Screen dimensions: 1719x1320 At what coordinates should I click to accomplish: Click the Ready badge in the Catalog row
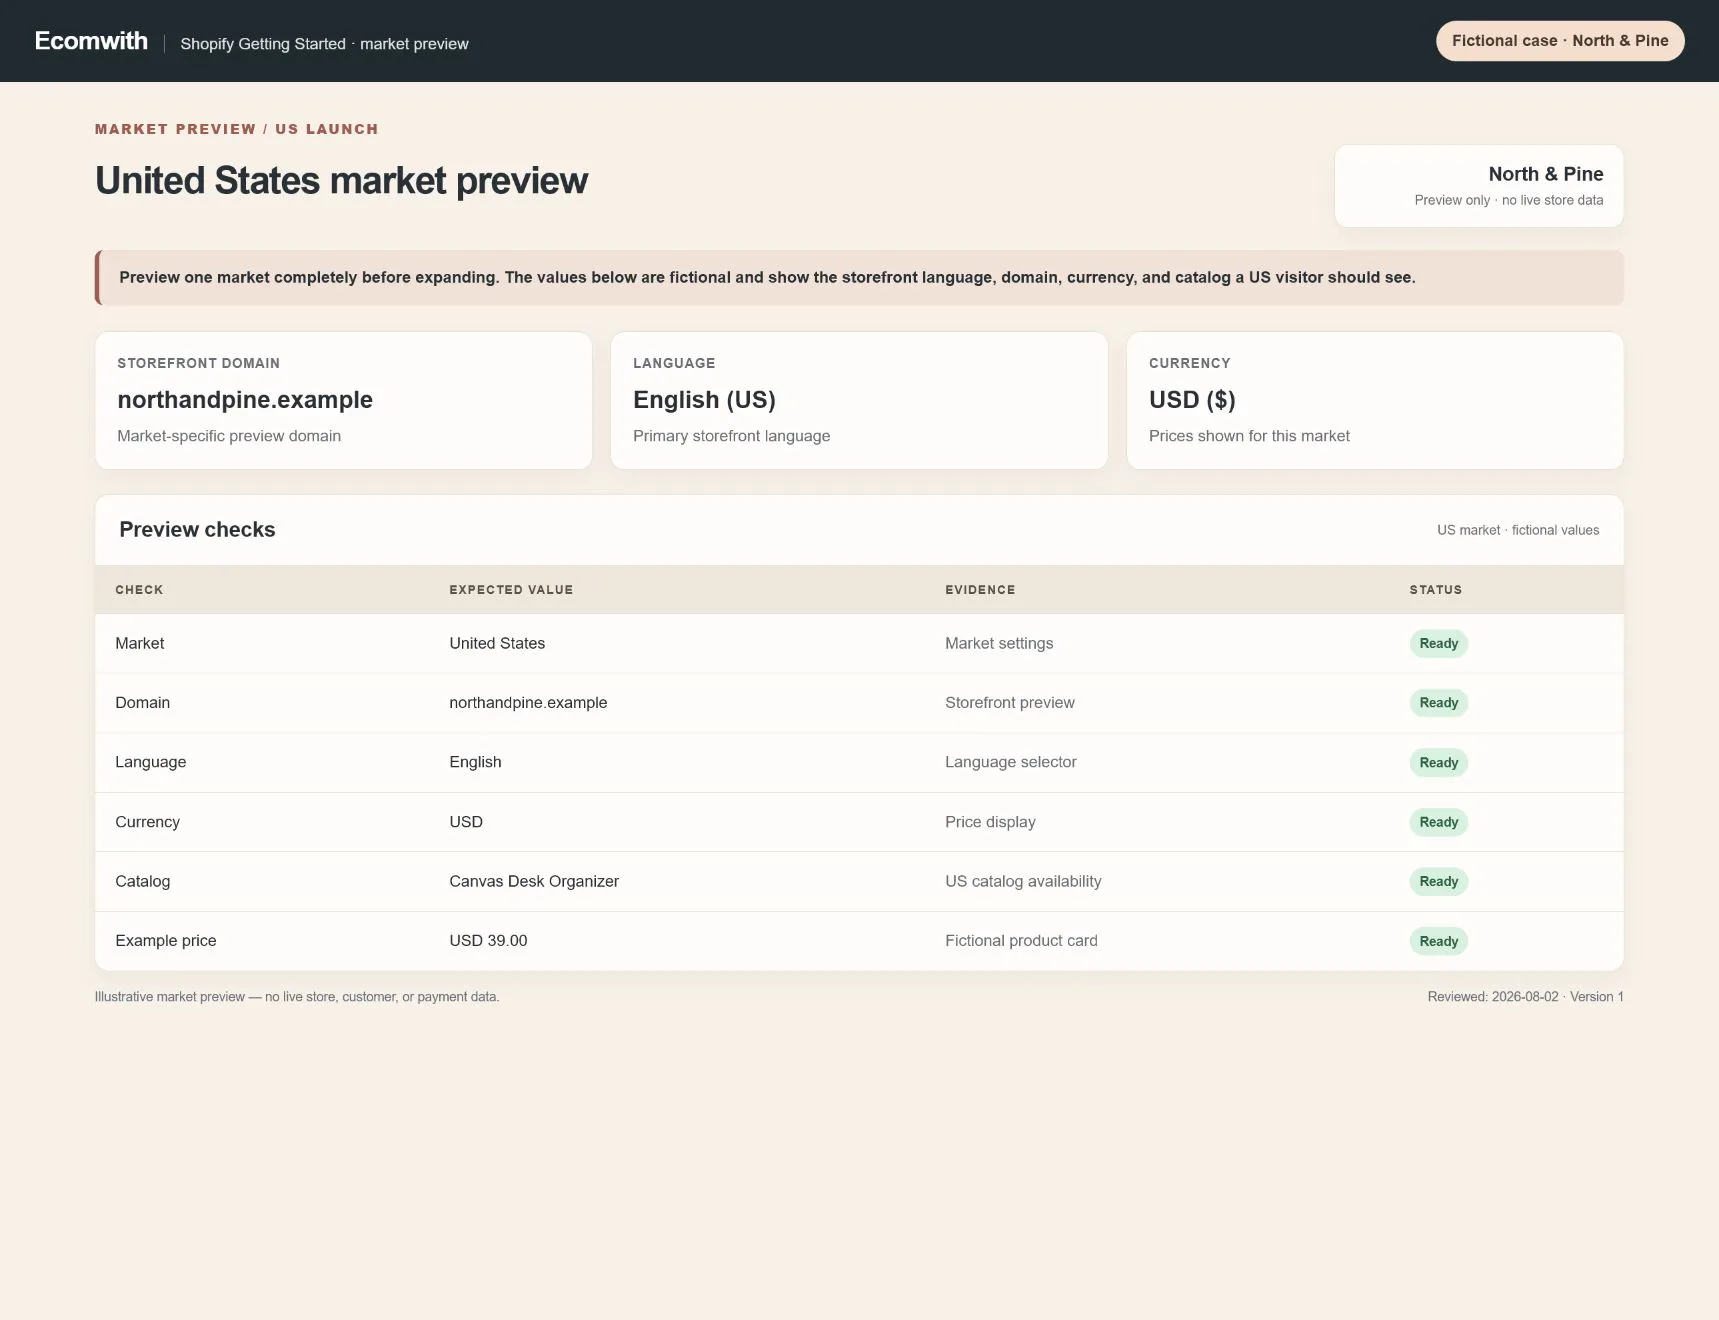(x=1439, y=881)
